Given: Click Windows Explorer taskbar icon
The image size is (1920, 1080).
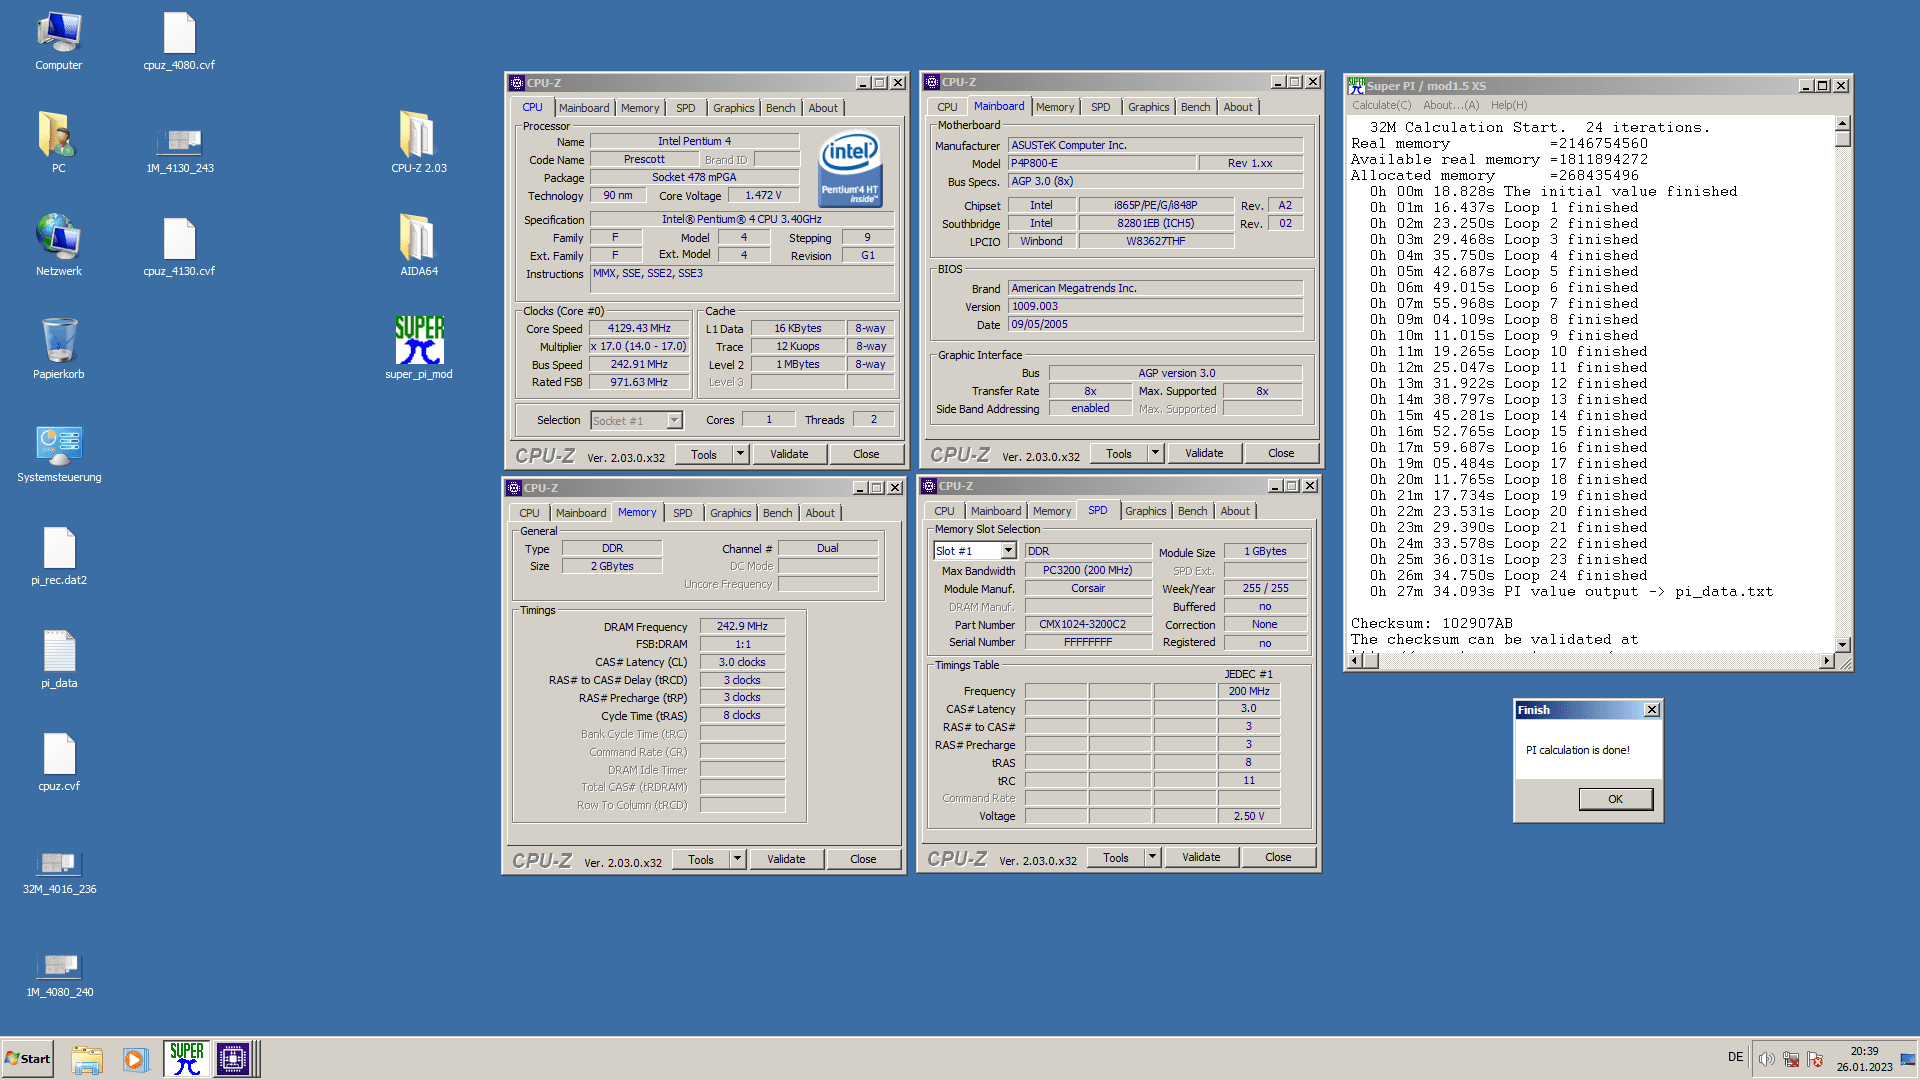Looking at the screenshot, I should 87,1059.
